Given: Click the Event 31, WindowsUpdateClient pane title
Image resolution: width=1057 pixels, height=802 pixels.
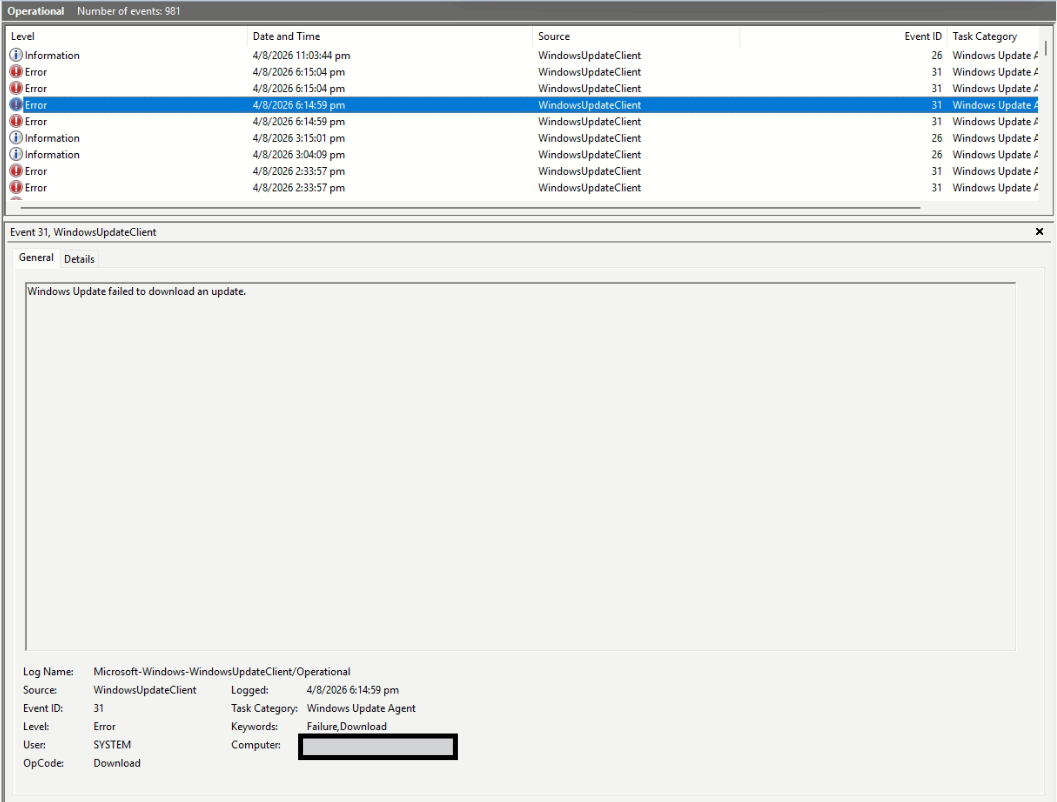Looking at the screenshot, I should [x=83, y=232].
